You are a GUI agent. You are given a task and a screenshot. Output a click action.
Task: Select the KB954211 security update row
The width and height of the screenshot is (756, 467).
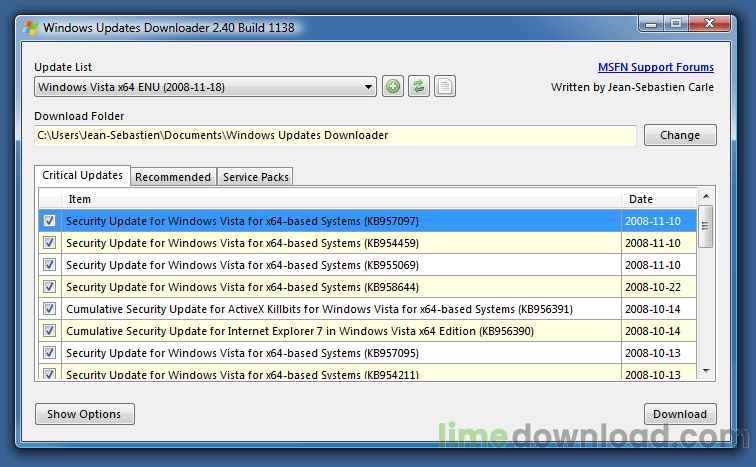[x=367, y=372]
